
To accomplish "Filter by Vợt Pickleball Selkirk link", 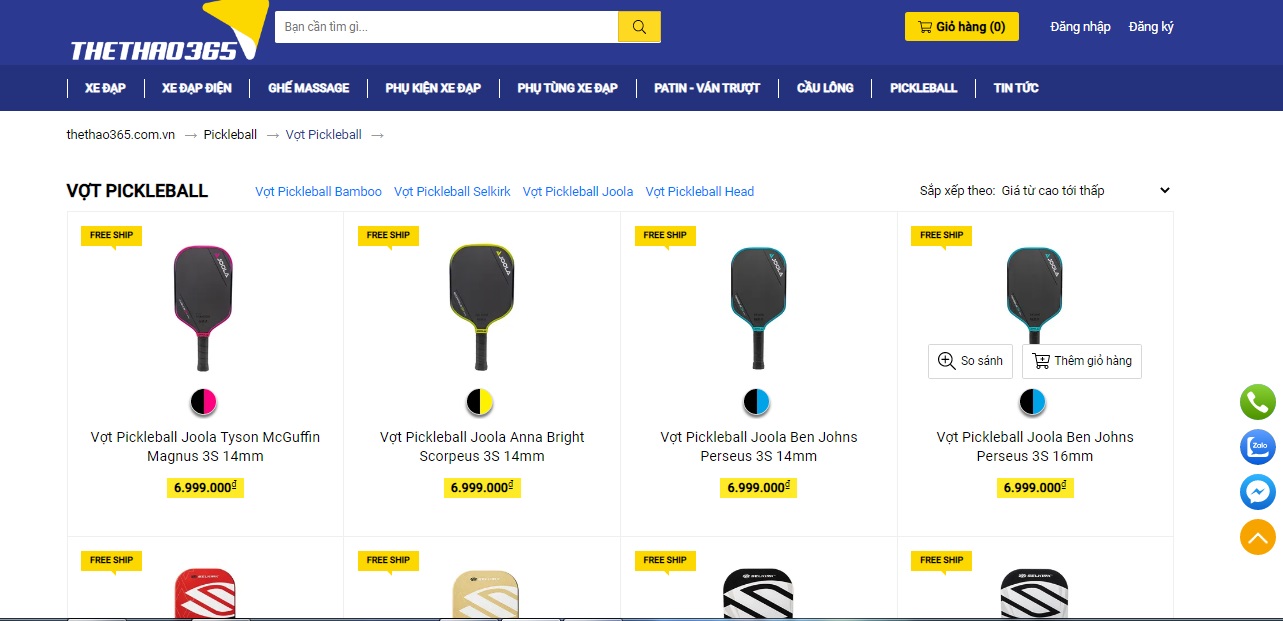I will click(452, 191).
